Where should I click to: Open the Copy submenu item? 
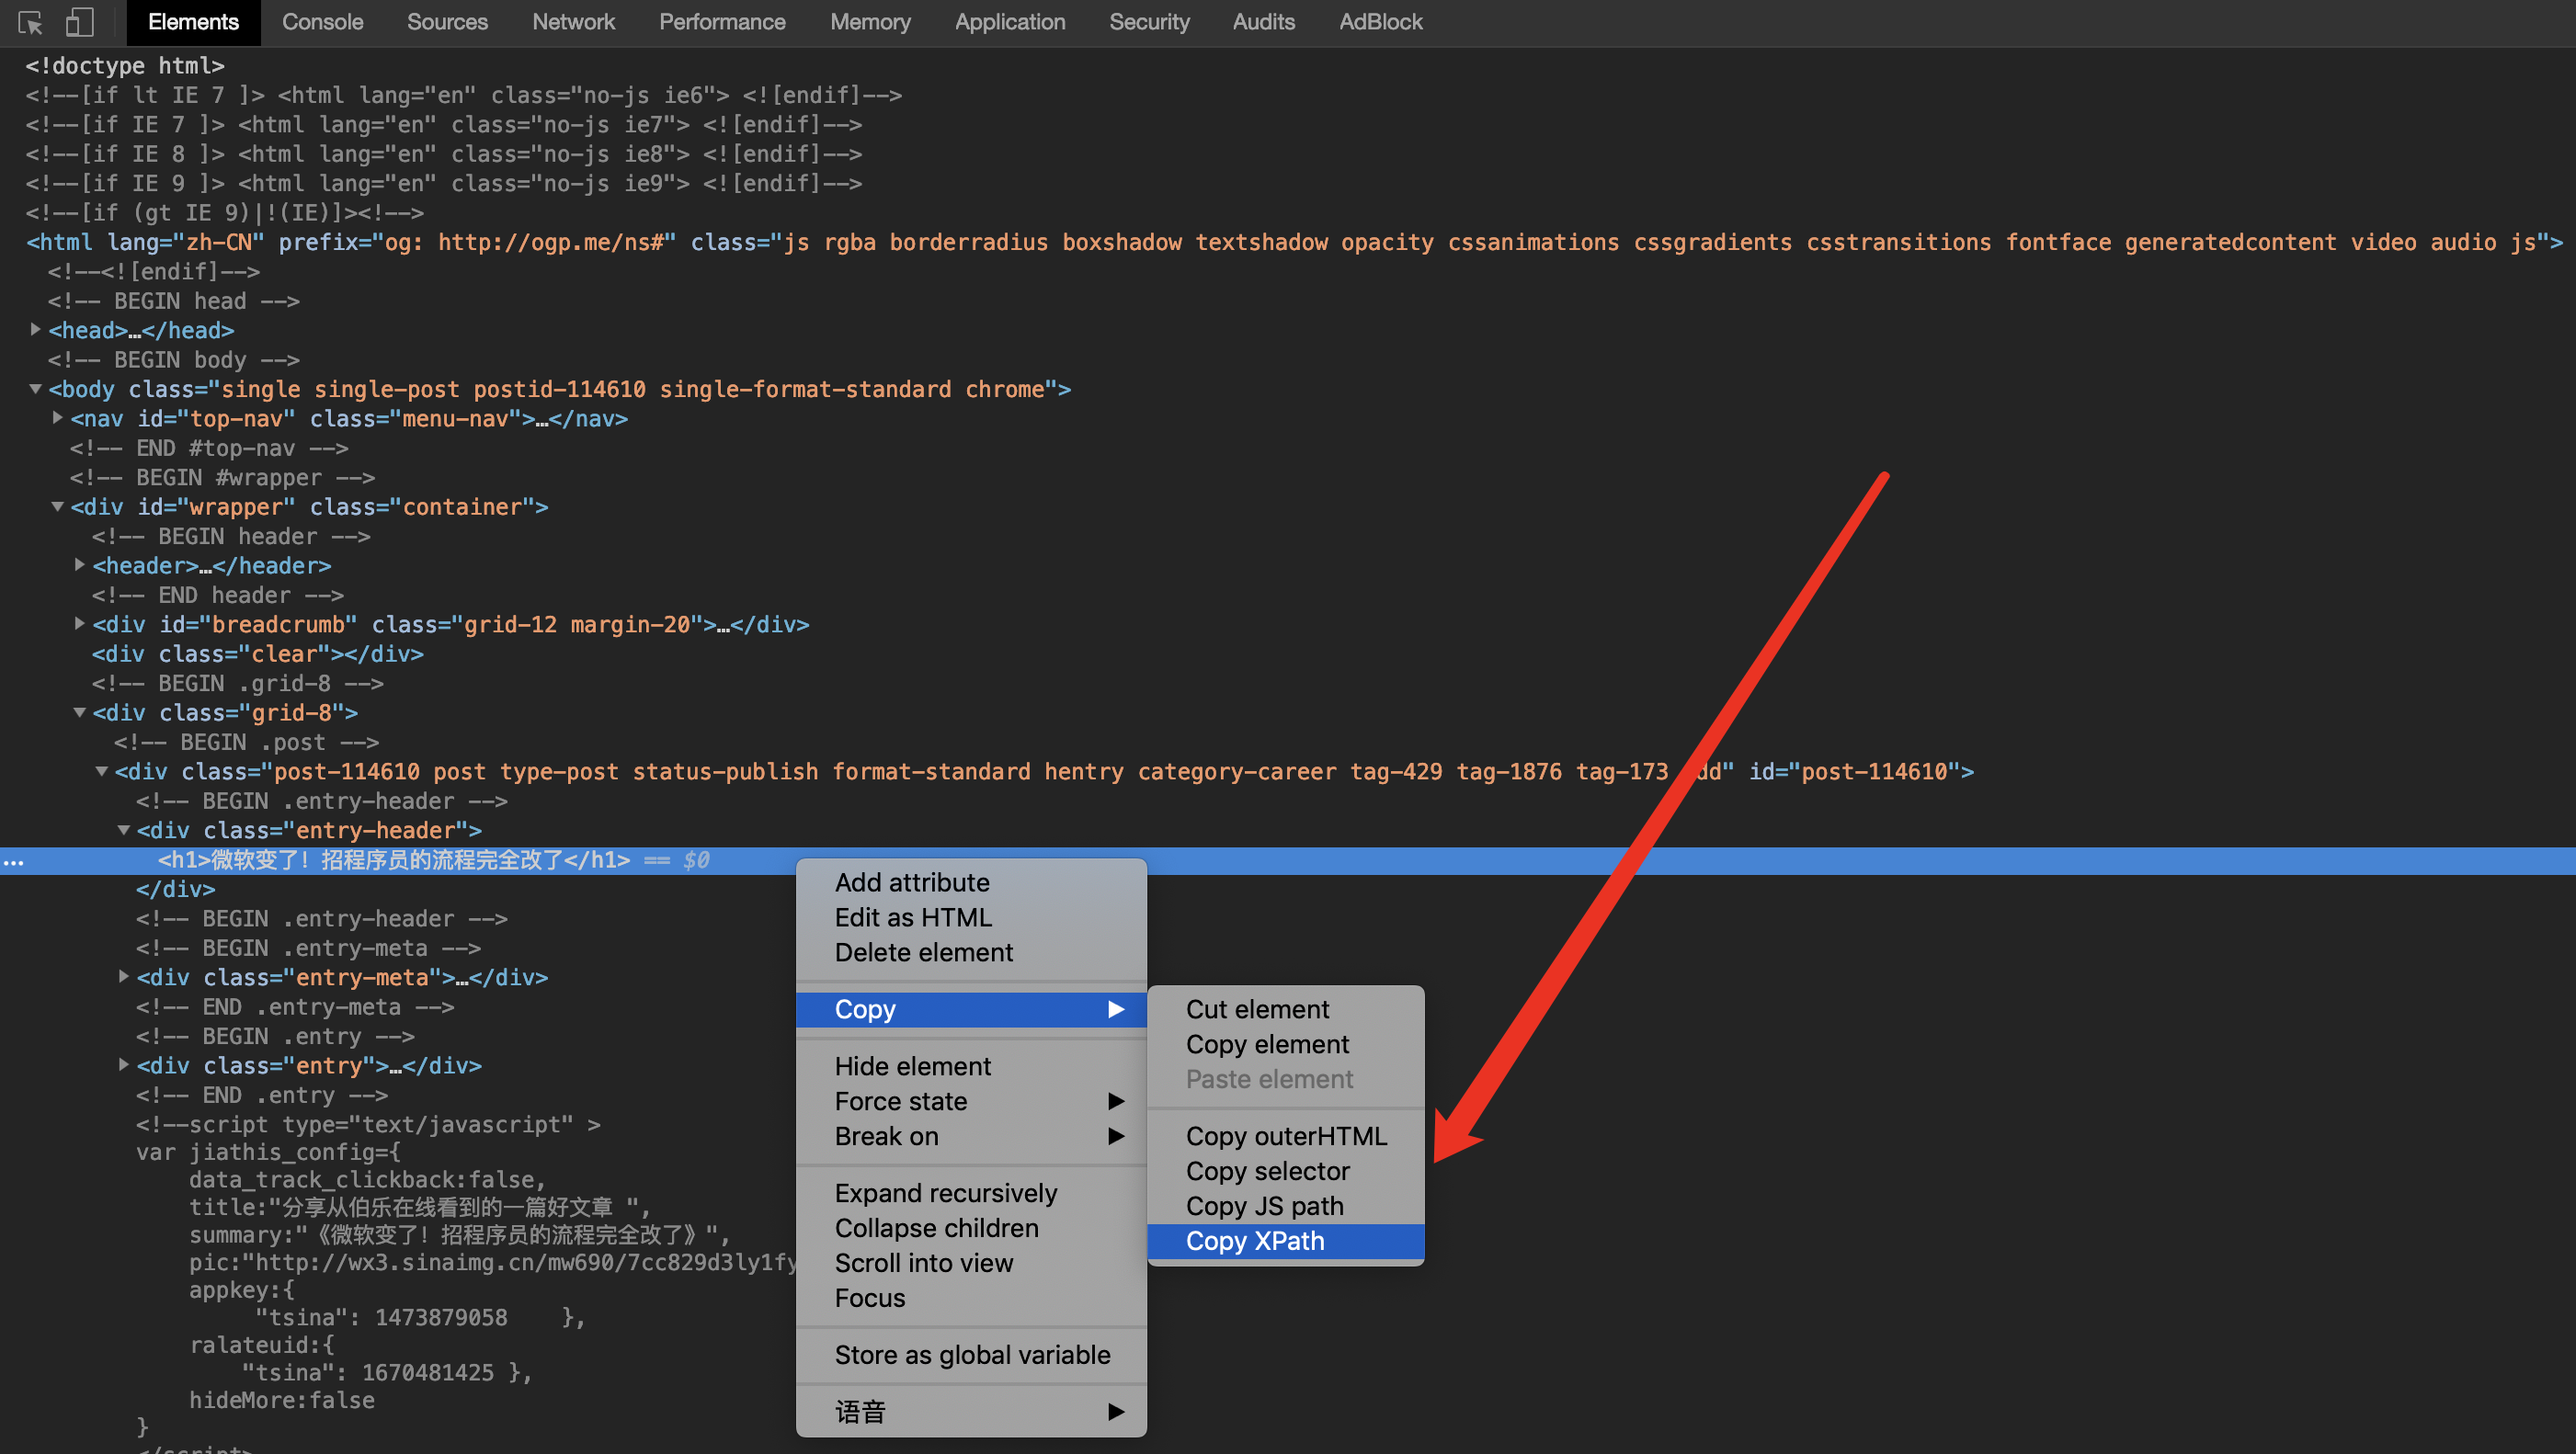pyautogui.click(x=971, y=1009)
